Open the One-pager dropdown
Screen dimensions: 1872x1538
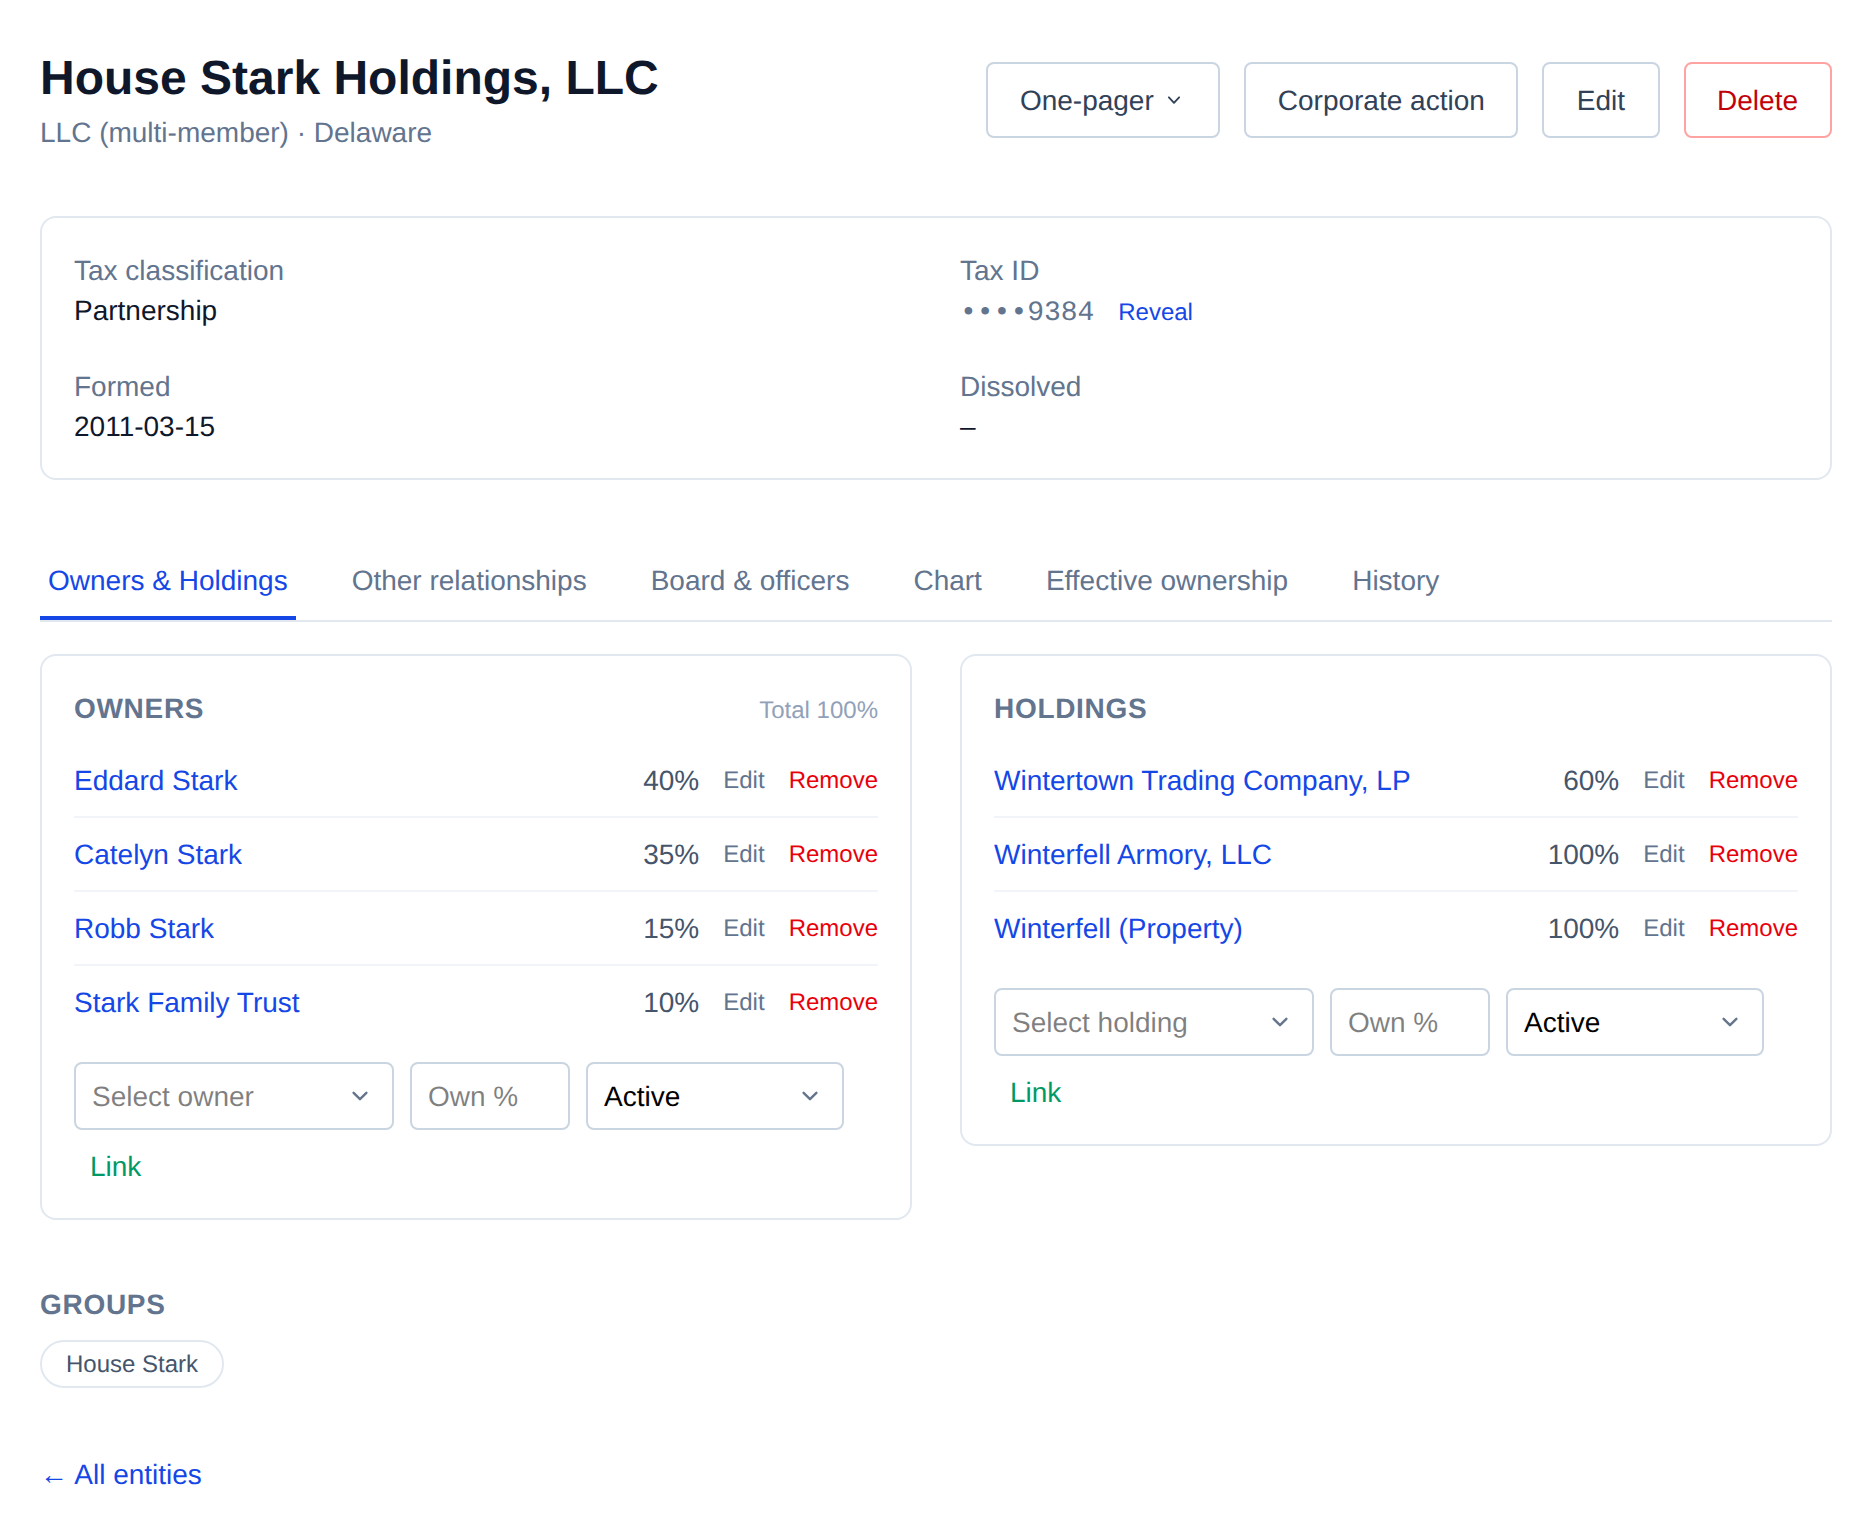pyautogui.click(x=1102, y=100)
